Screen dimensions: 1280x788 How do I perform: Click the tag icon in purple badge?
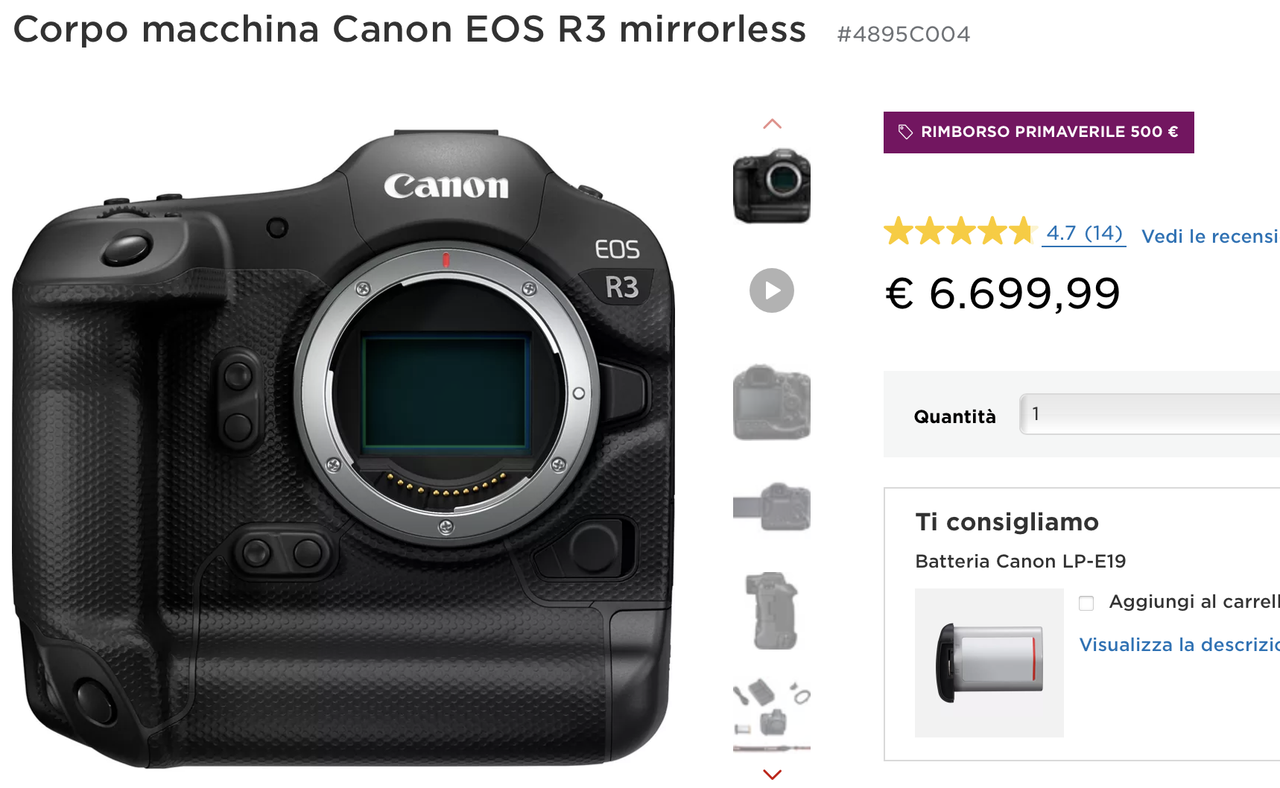click(906, 132)
